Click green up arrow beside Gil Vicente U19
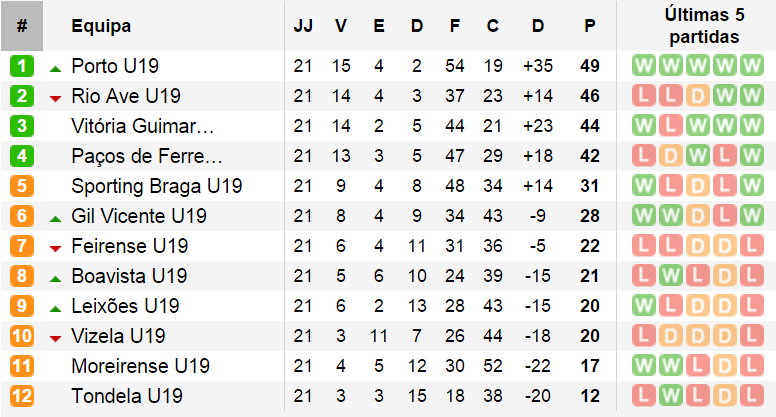 click(55, 218)
